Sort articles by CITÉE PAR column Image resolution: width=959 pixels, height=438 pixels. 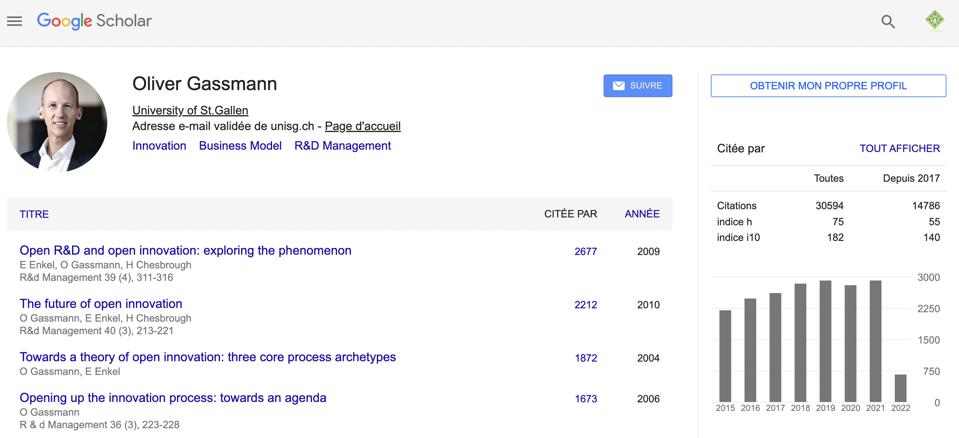[570, 214]
